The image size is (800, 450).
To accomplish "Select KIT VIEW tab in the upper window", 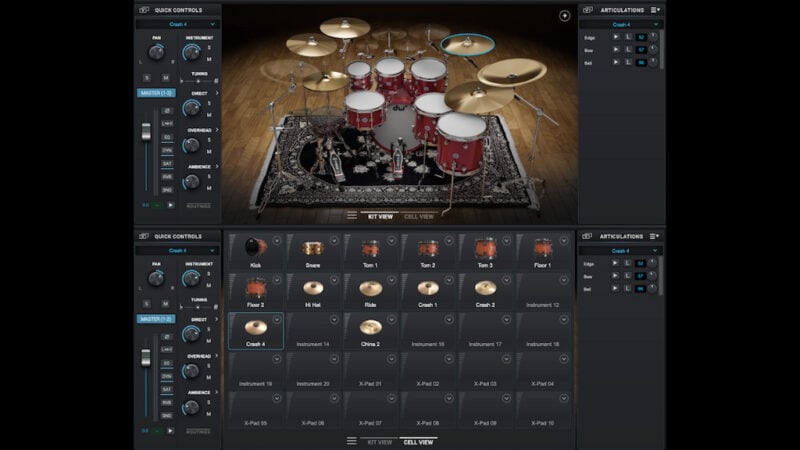I will (x=381, y=216).
